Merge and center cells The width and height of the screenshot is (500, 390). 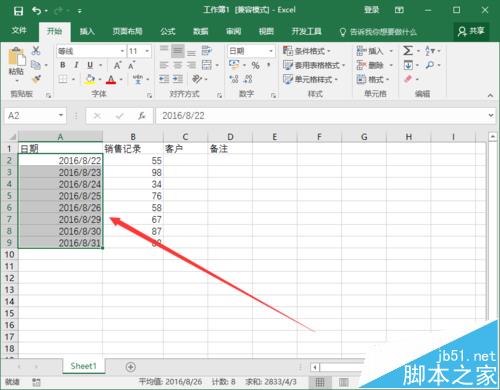click(207, 65)
